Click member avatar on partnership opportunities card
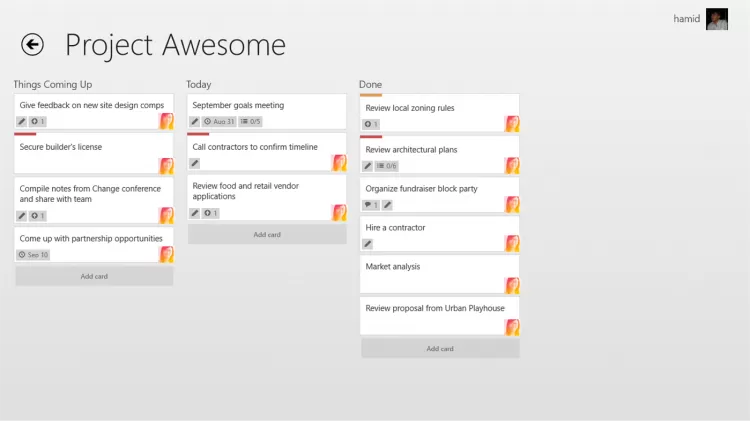Screen dimensions: 750x421 tap(166, 254)
